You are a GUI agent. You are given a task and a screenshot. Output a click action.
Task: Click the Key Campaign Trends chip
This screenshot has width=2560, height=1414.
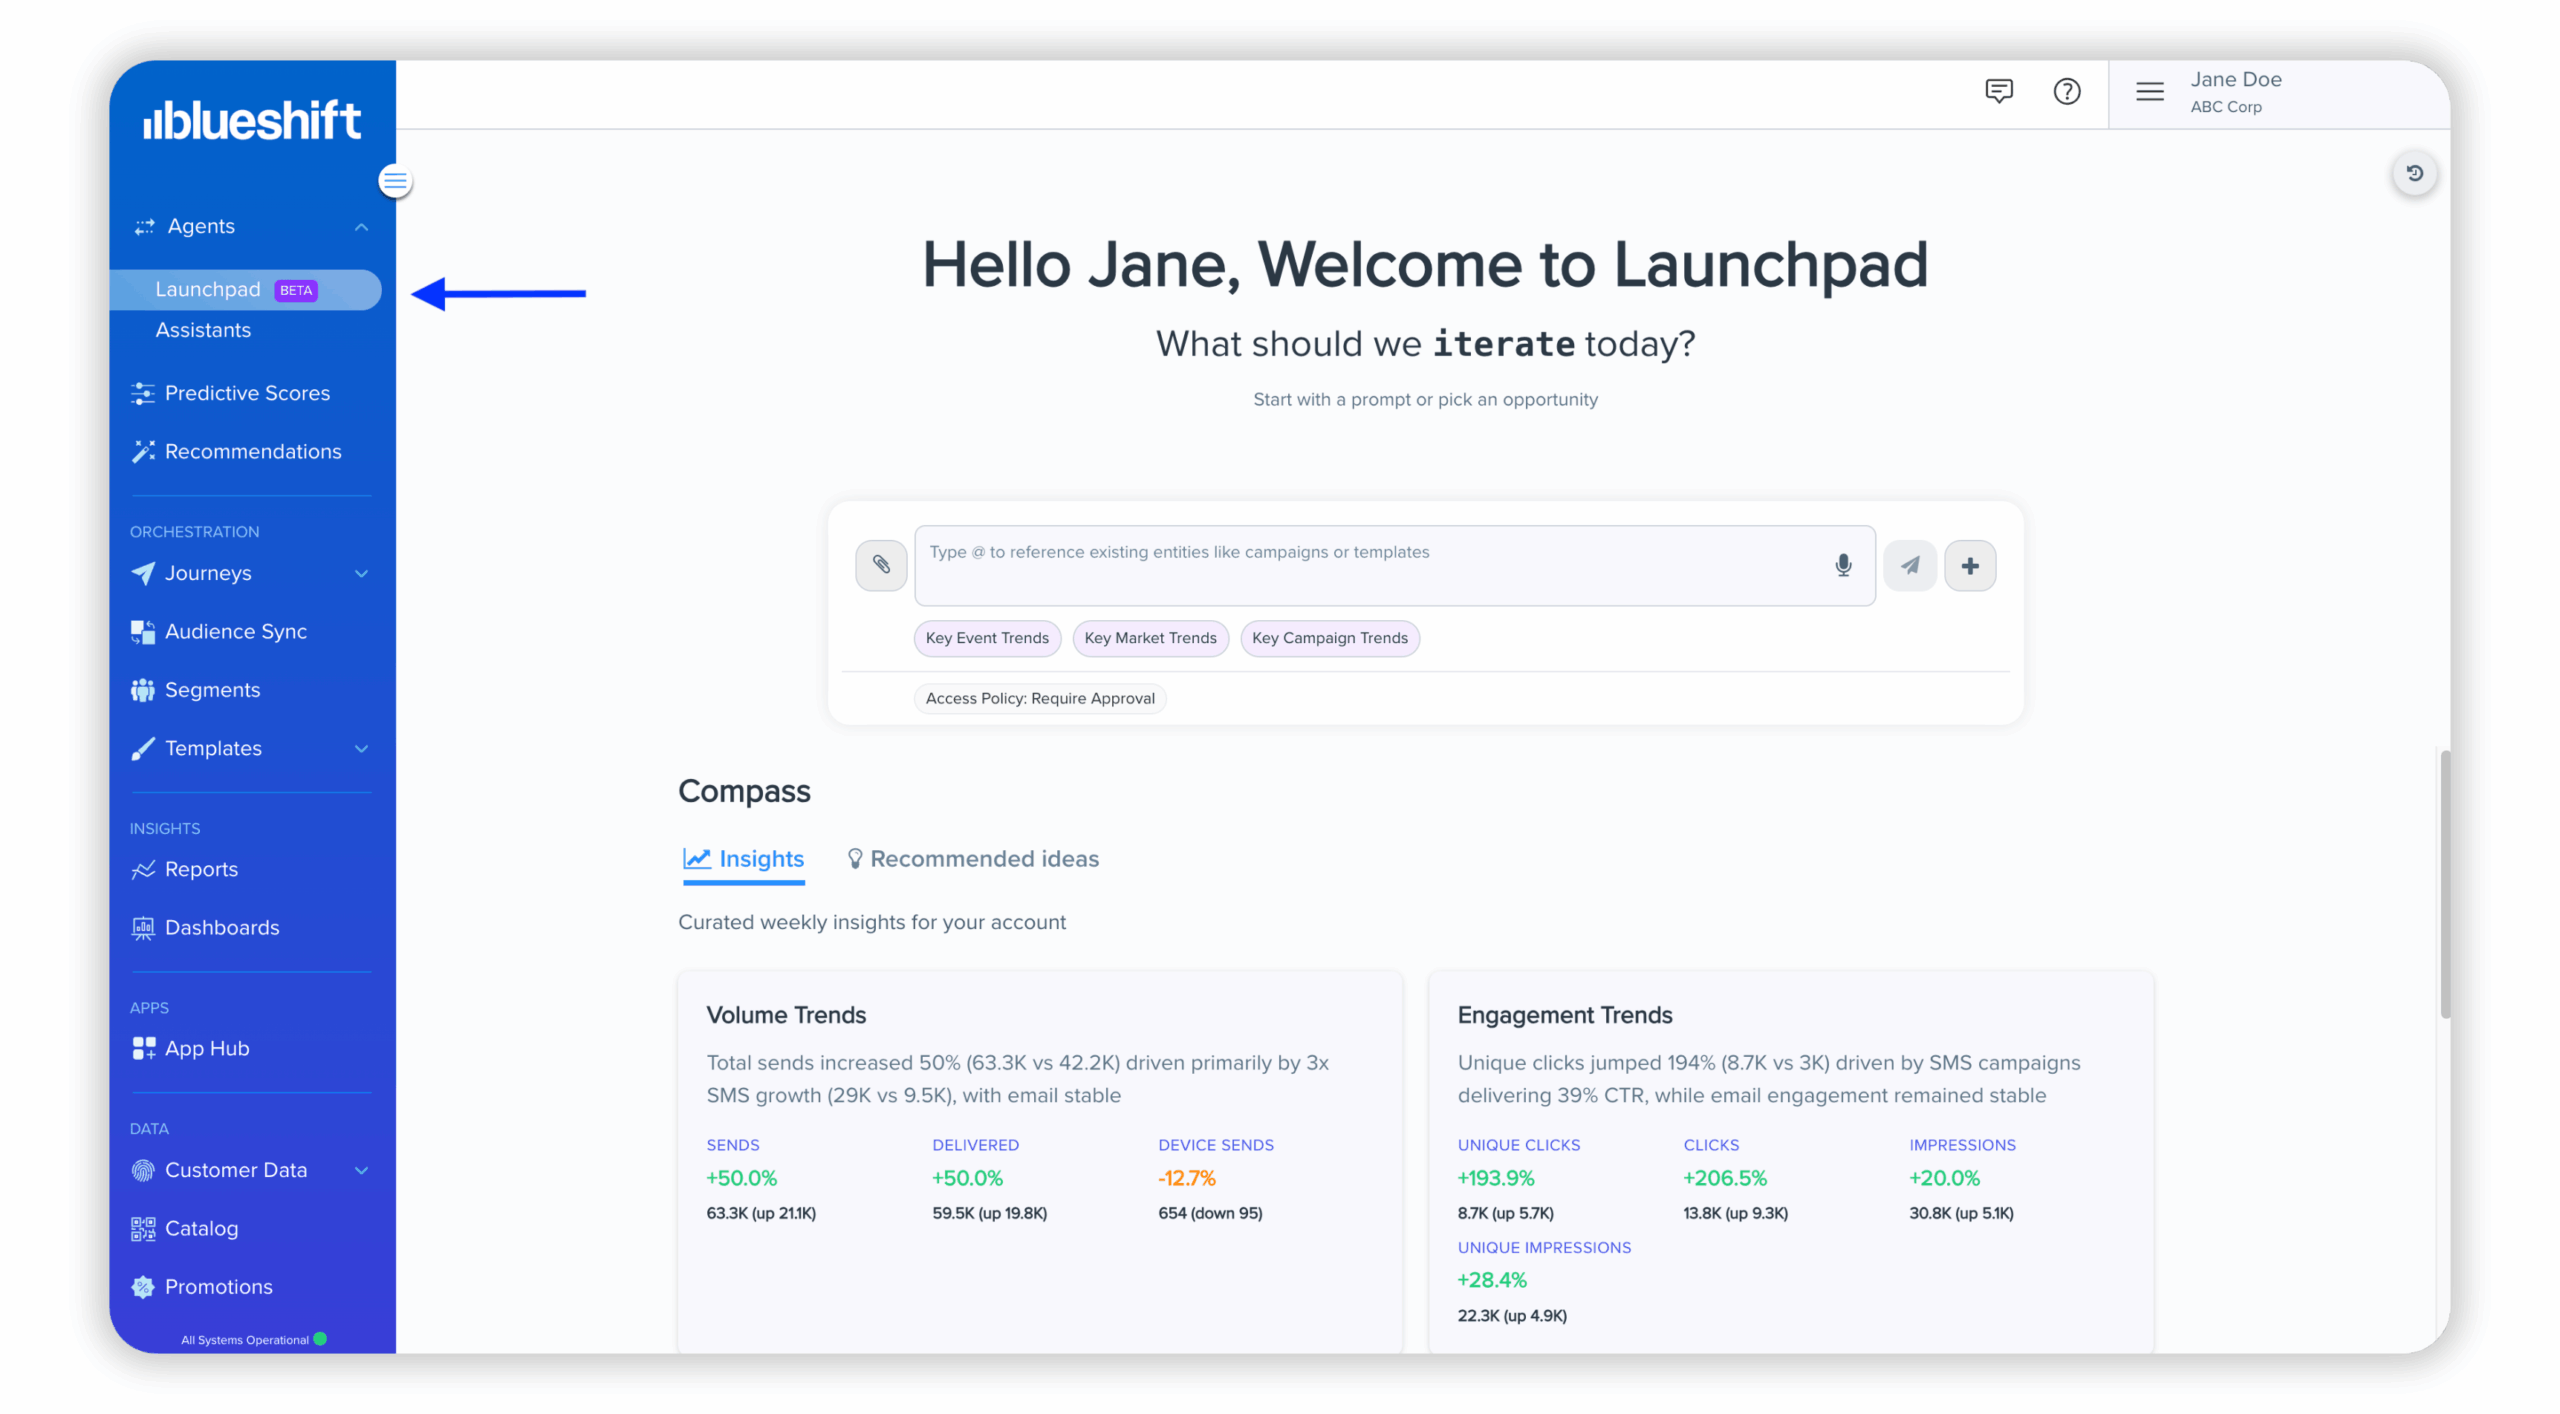click(x=1329, y=638)
